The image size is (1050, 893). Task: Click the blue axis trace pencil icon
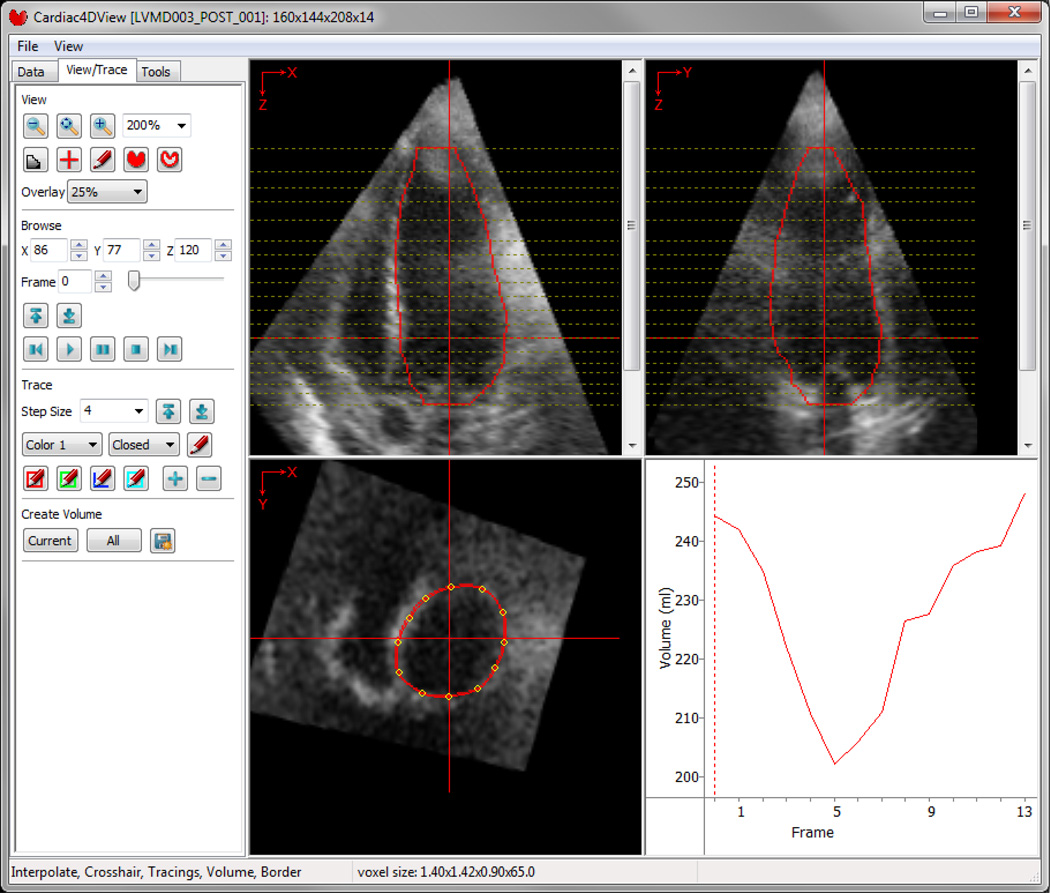(x=102, y=479)
